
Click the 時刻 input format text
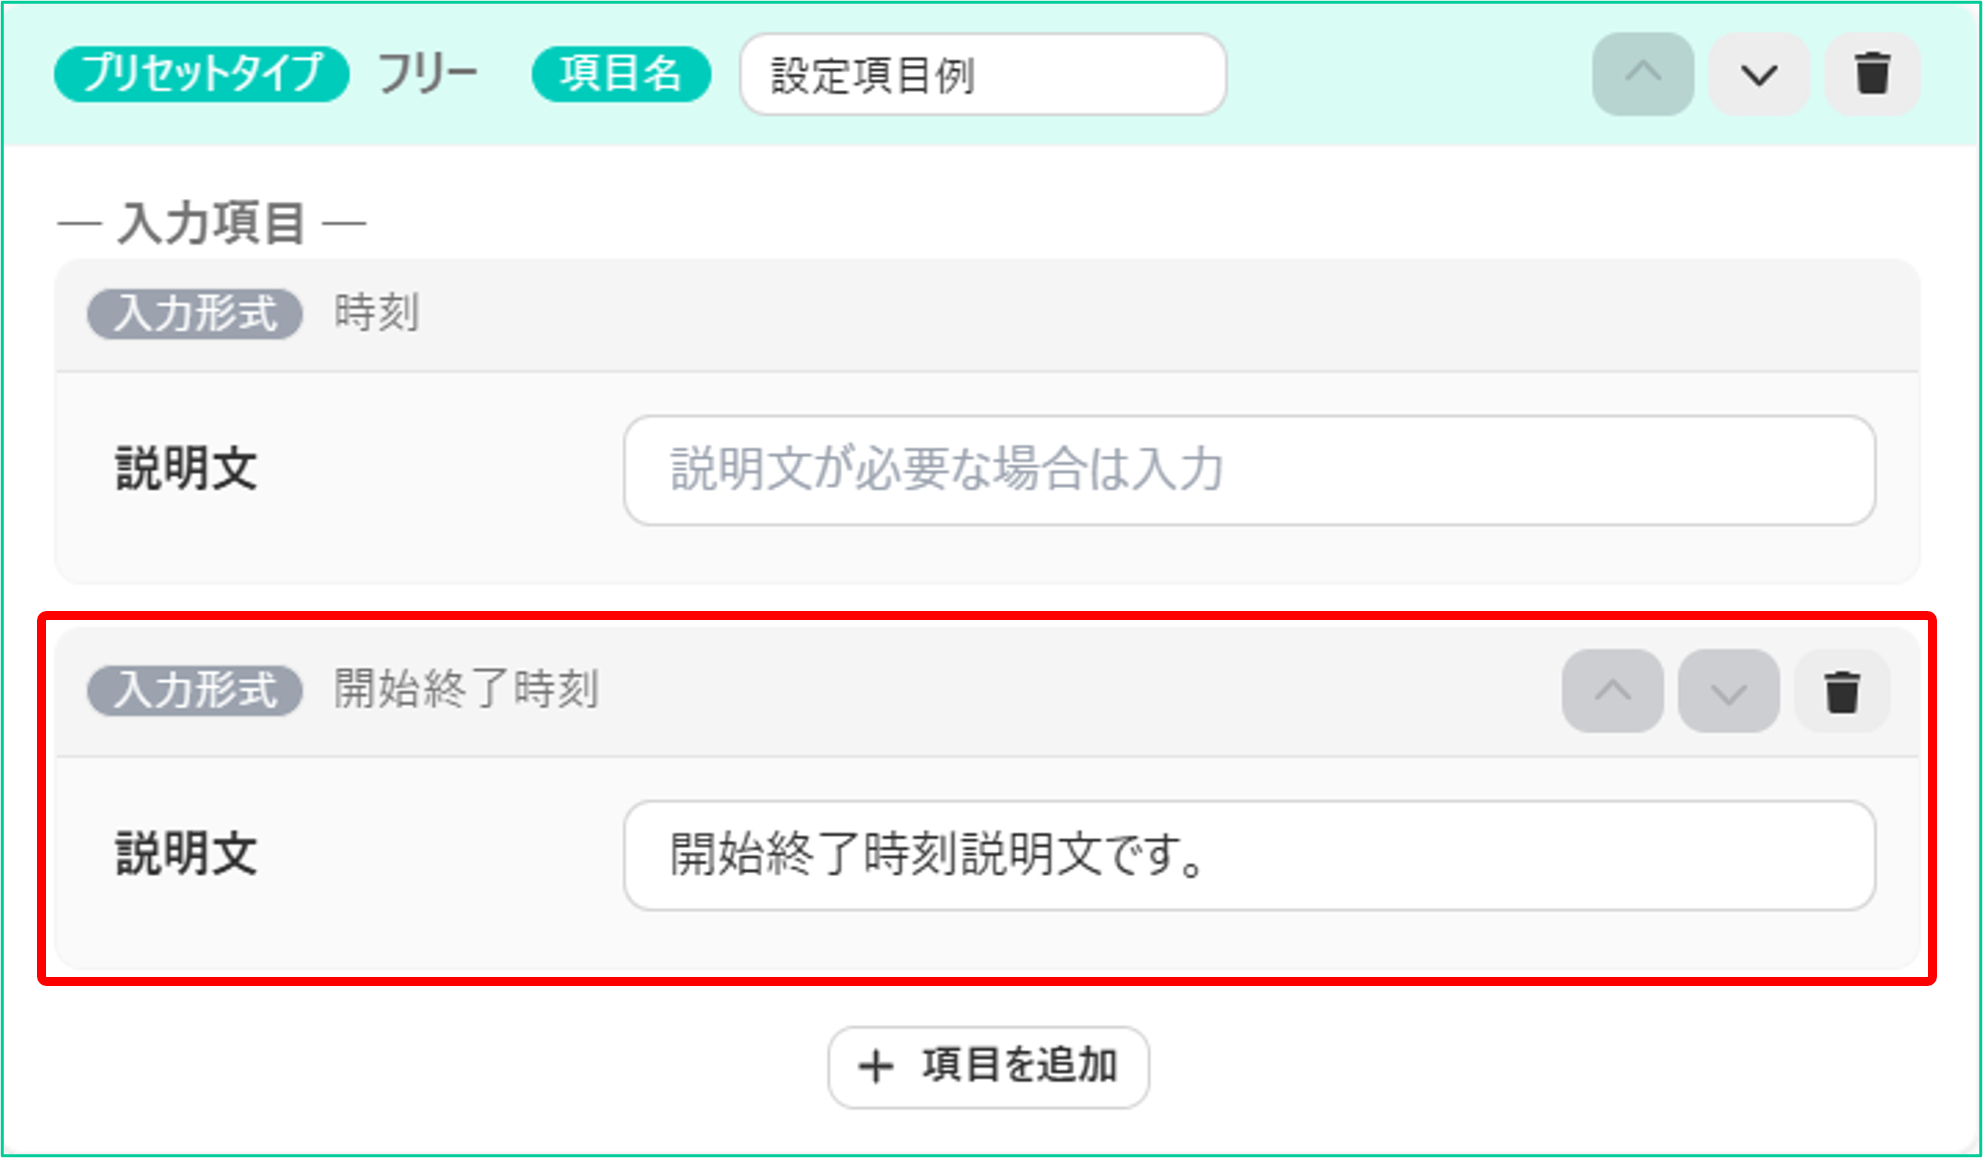[376, 313]
